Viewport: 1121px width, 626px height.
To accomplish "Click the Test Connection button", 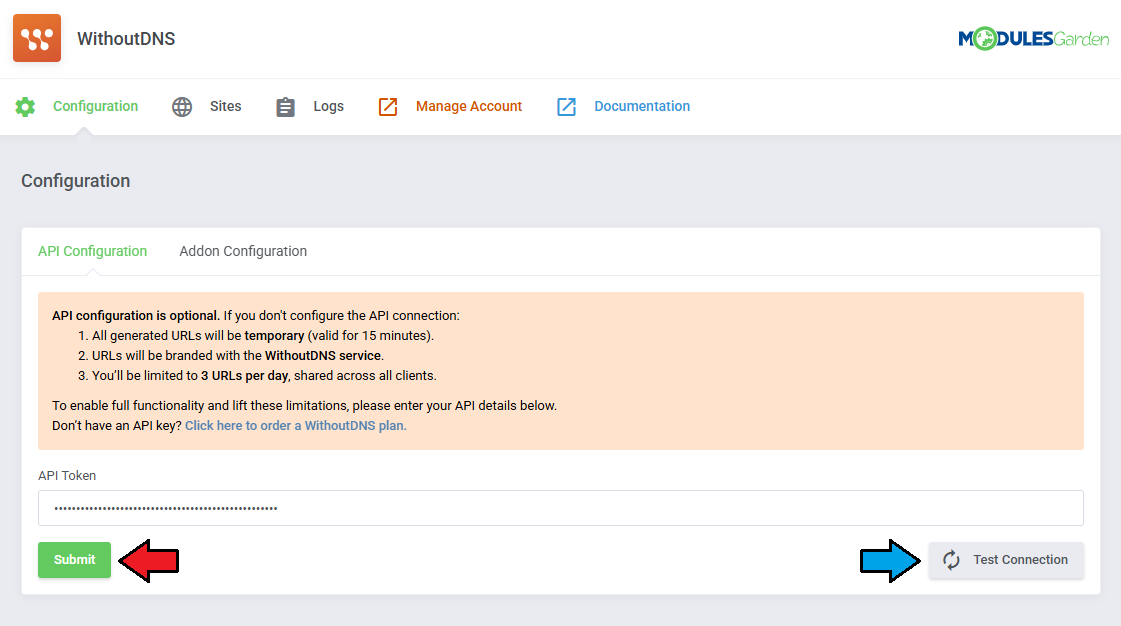I will pos(1006,560).
